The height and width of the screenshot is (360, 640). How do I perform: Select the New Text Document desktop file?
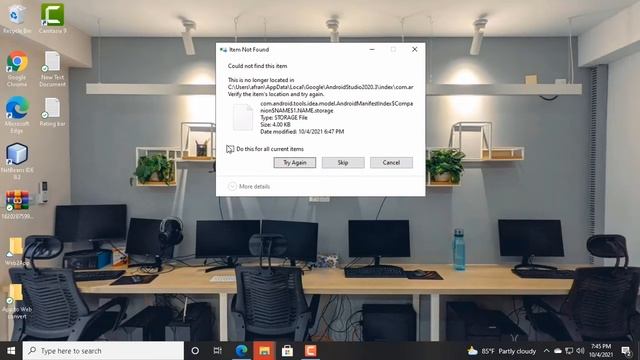(52, 69)
